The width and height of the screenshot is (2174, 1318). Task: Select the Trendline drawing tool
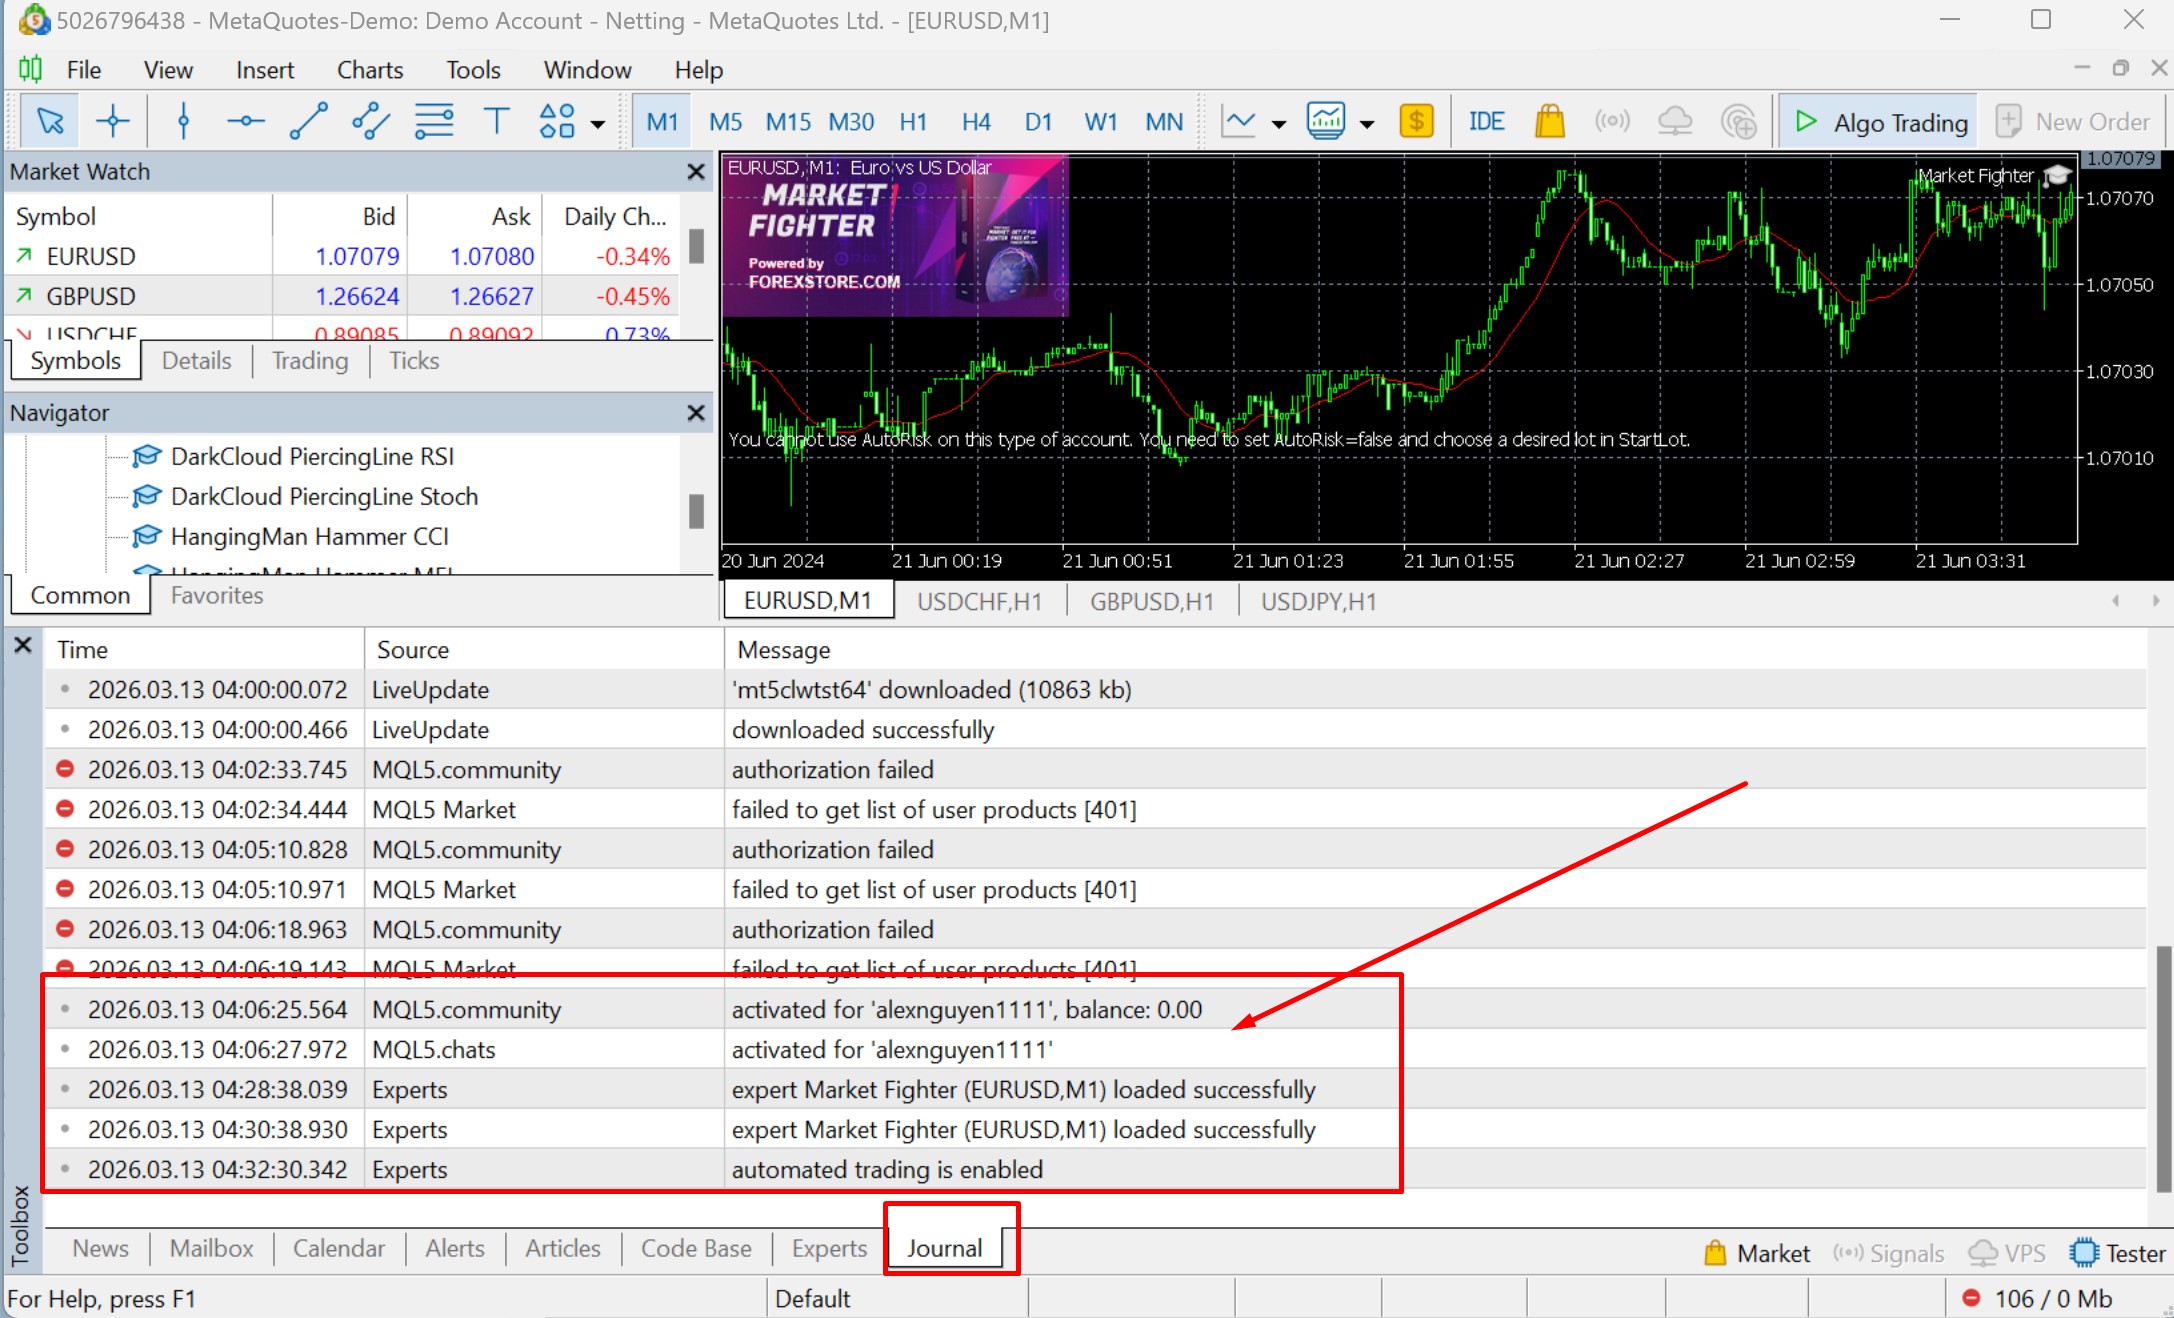tap(308, 120)
